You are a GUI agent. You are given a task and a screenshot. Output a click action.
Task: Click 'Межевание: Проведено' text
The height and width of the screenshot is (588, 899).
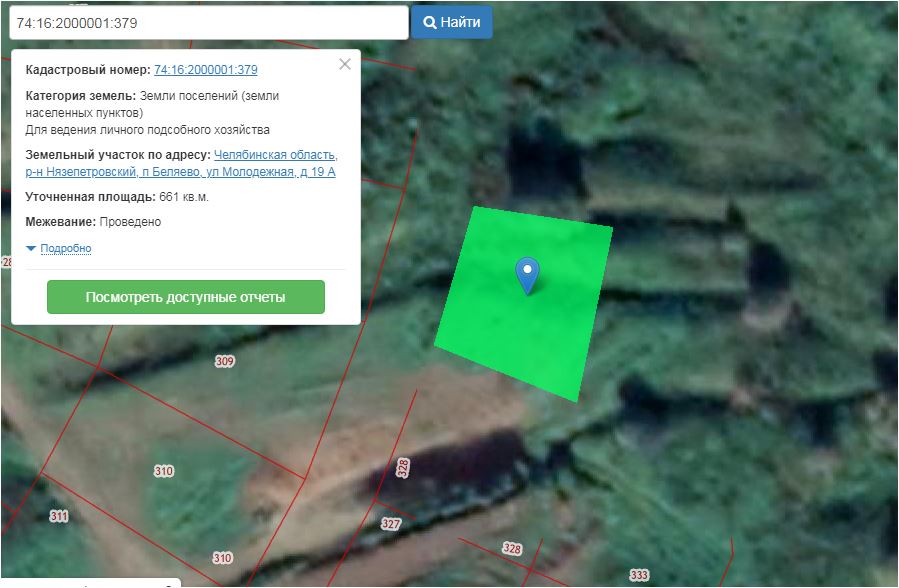pos(93,222)
